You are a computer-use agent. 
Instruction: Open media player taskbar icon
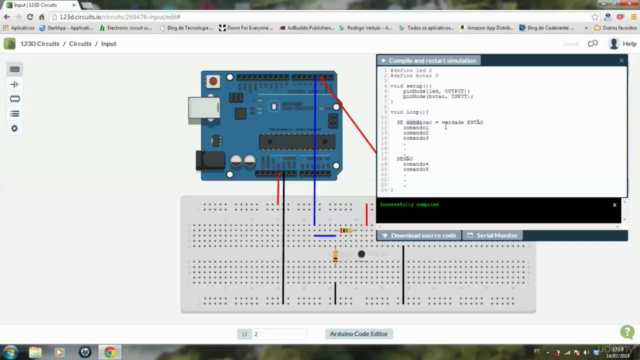click(59, 352)
